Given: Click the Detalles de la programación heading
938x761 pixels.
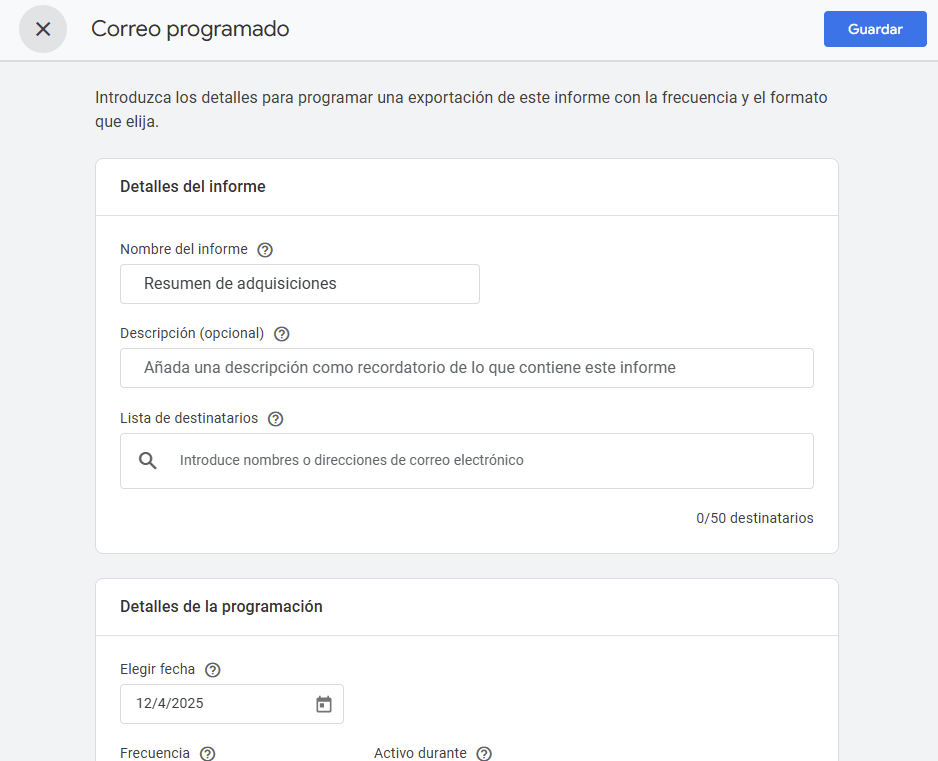Looking at the screenshot, I should pyautogui.click(x=221, y=607).
